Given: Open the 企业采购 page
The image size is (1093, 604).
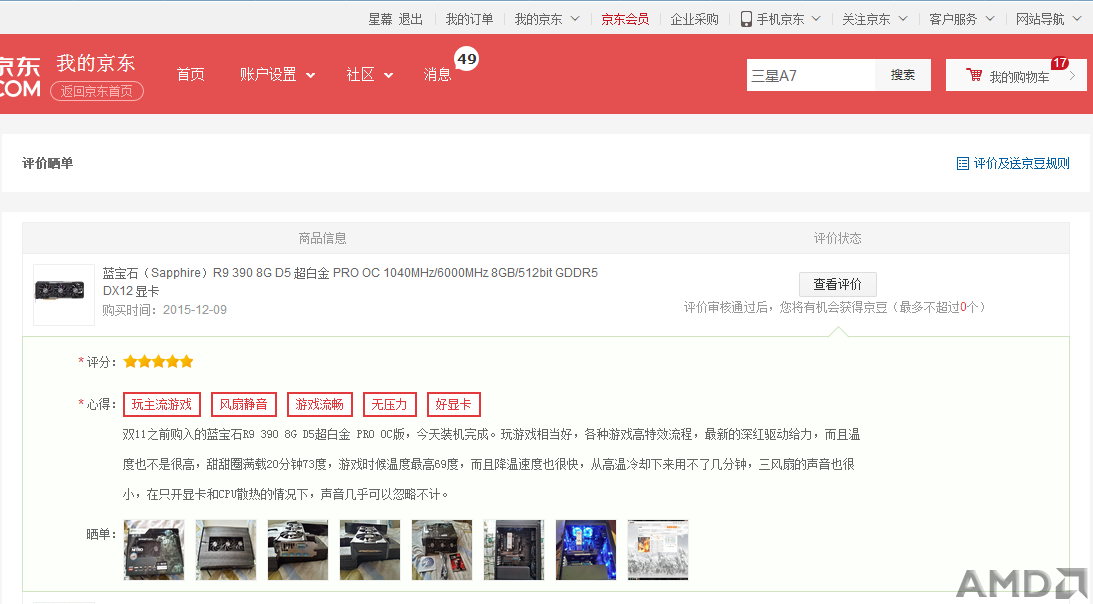Looking at the screenshot, I should [694, 20].
